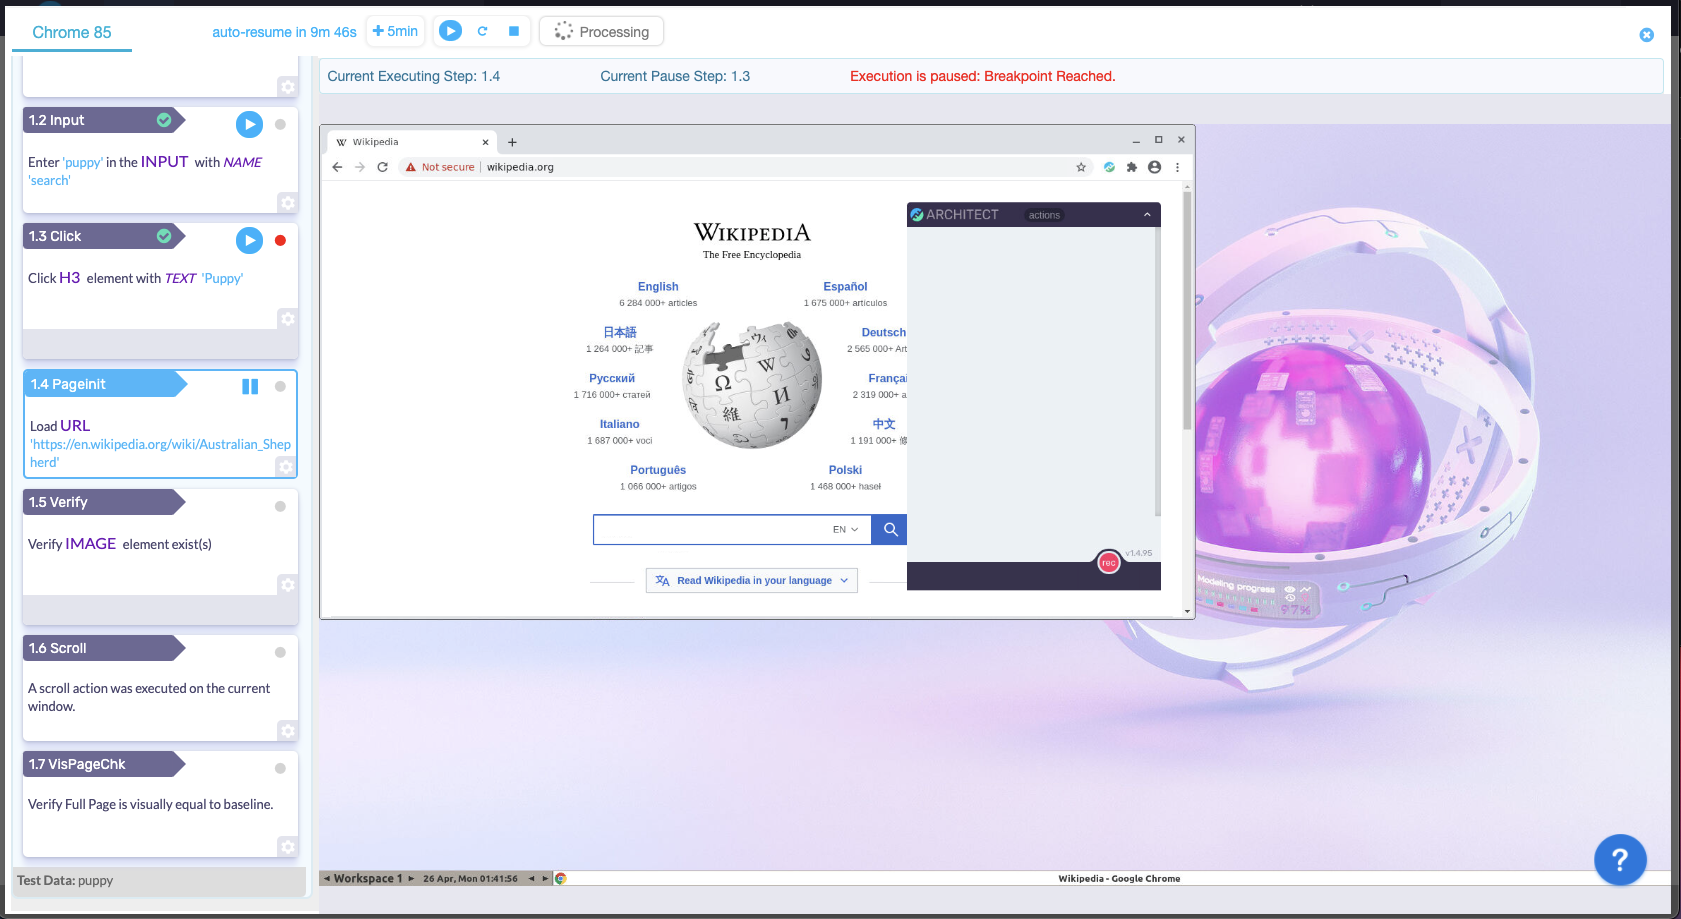Click Chrome icon in bottom taskbar
Image resolution: width=1681 pixels, height=919 pixels.
(x=561, y=878)
